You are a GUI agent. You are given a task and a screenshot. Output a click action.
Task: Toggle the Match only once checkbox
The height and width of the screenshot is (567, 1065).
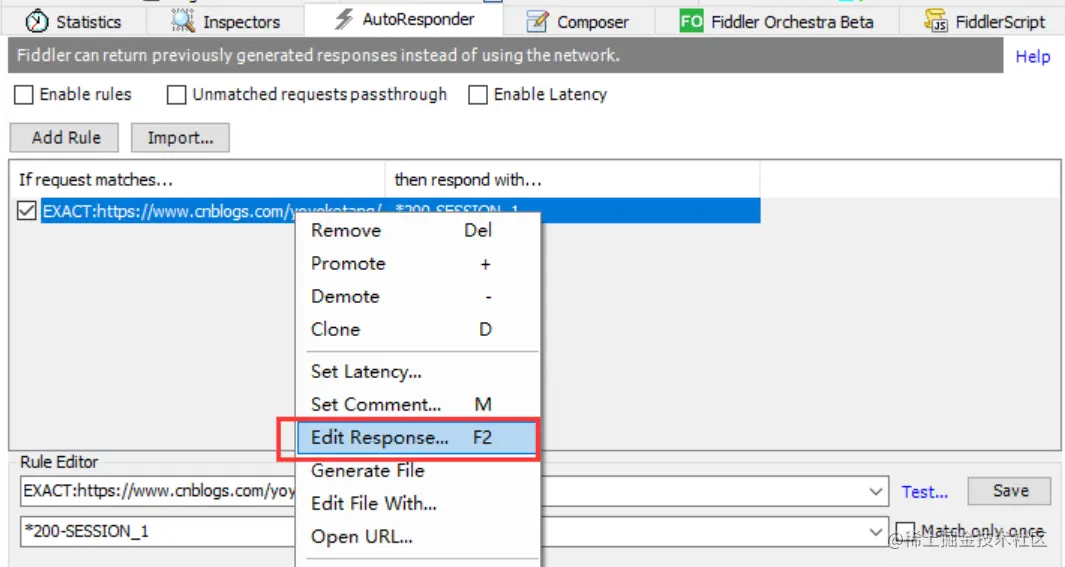(x=905, y=531)
